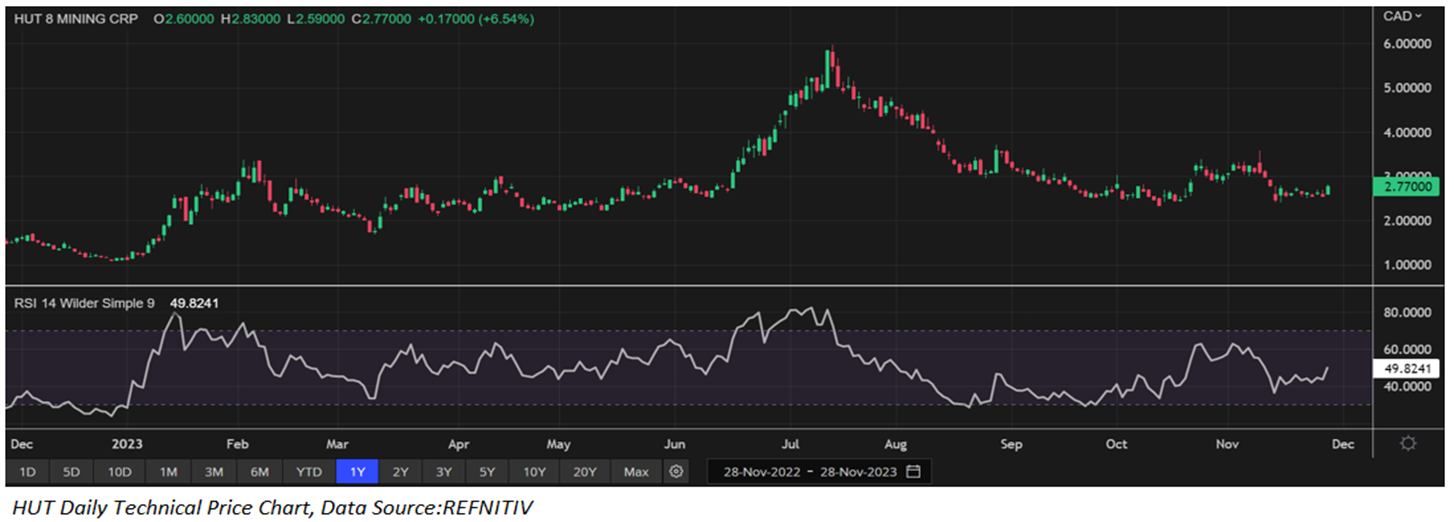Open range settings gear beside Max button
1454x522 pixels.
(677, 471)
